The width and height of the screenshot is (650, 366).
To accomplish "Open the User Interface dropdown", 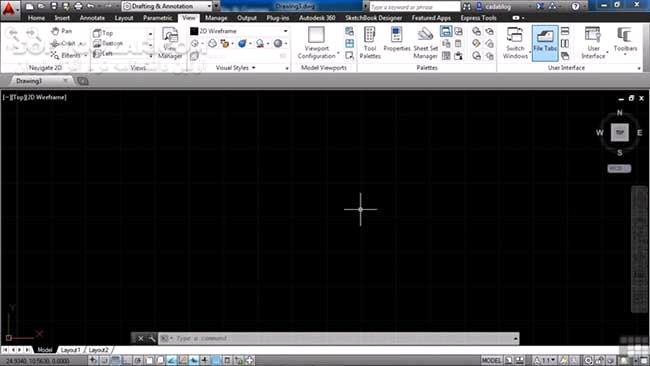I will coord(593,43).
